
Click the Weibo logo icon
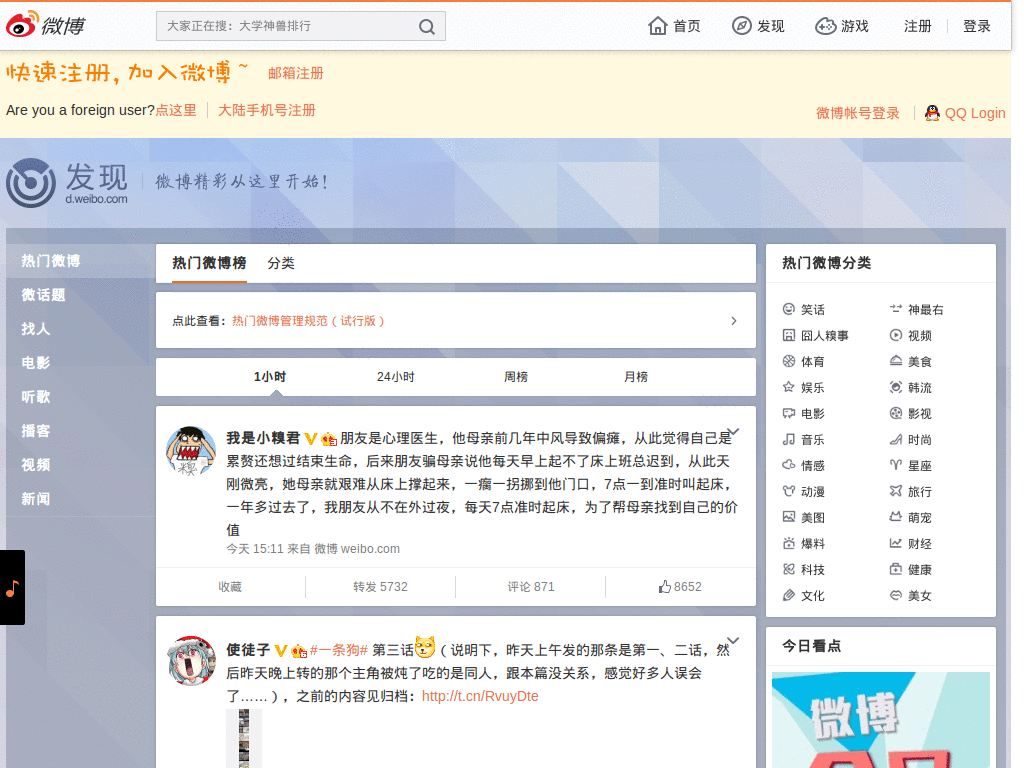(x=22, y=25)
